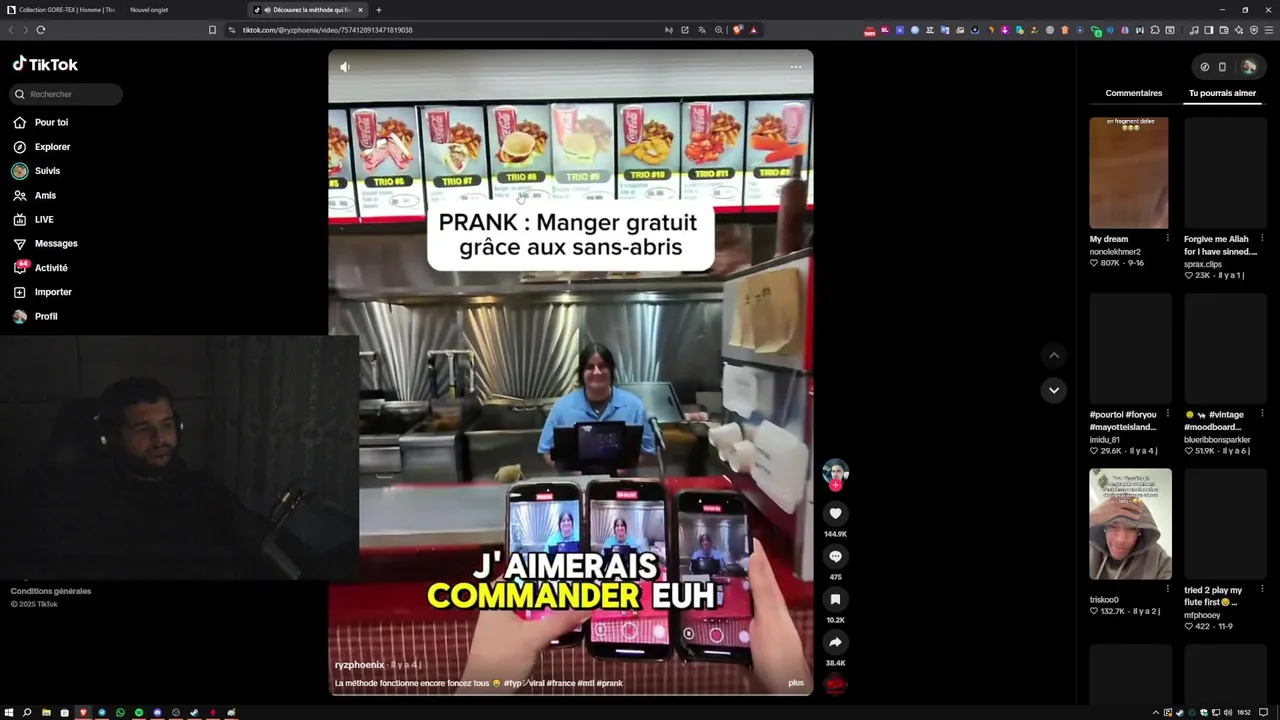1280x720 pixels.
Task: Switch to the Commentaires tab
Action: pyautogui.click(x=1134, y=93)
